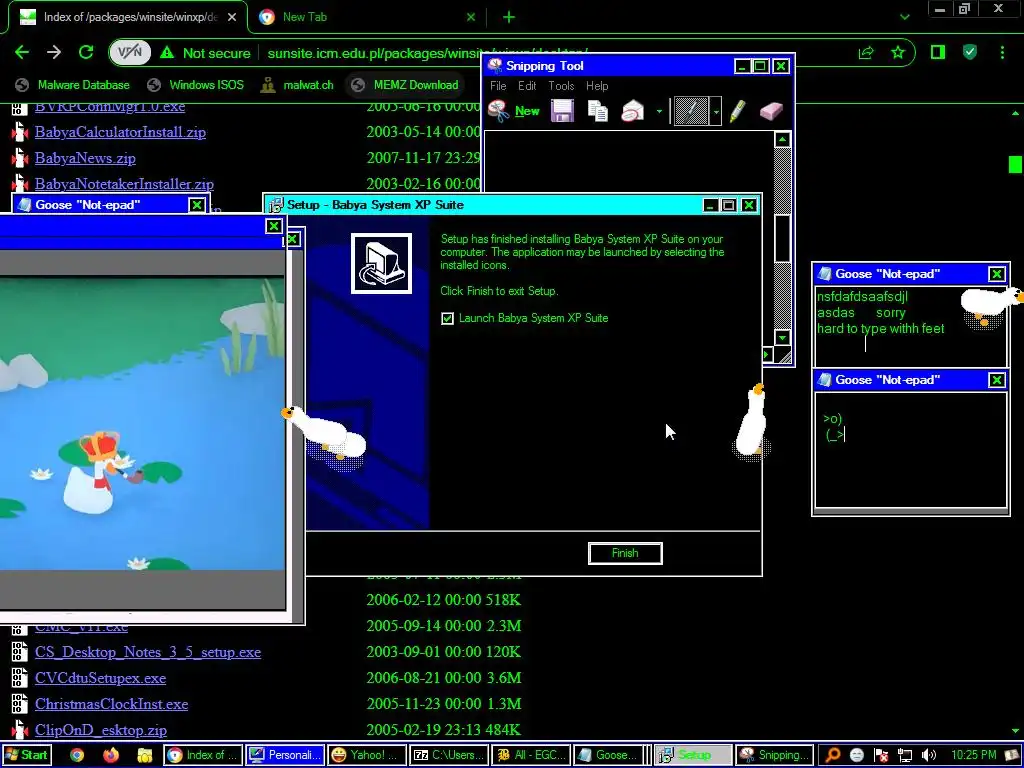
Task: Launch Firefox from the taskbar quick launch
Action: [111, 755]
